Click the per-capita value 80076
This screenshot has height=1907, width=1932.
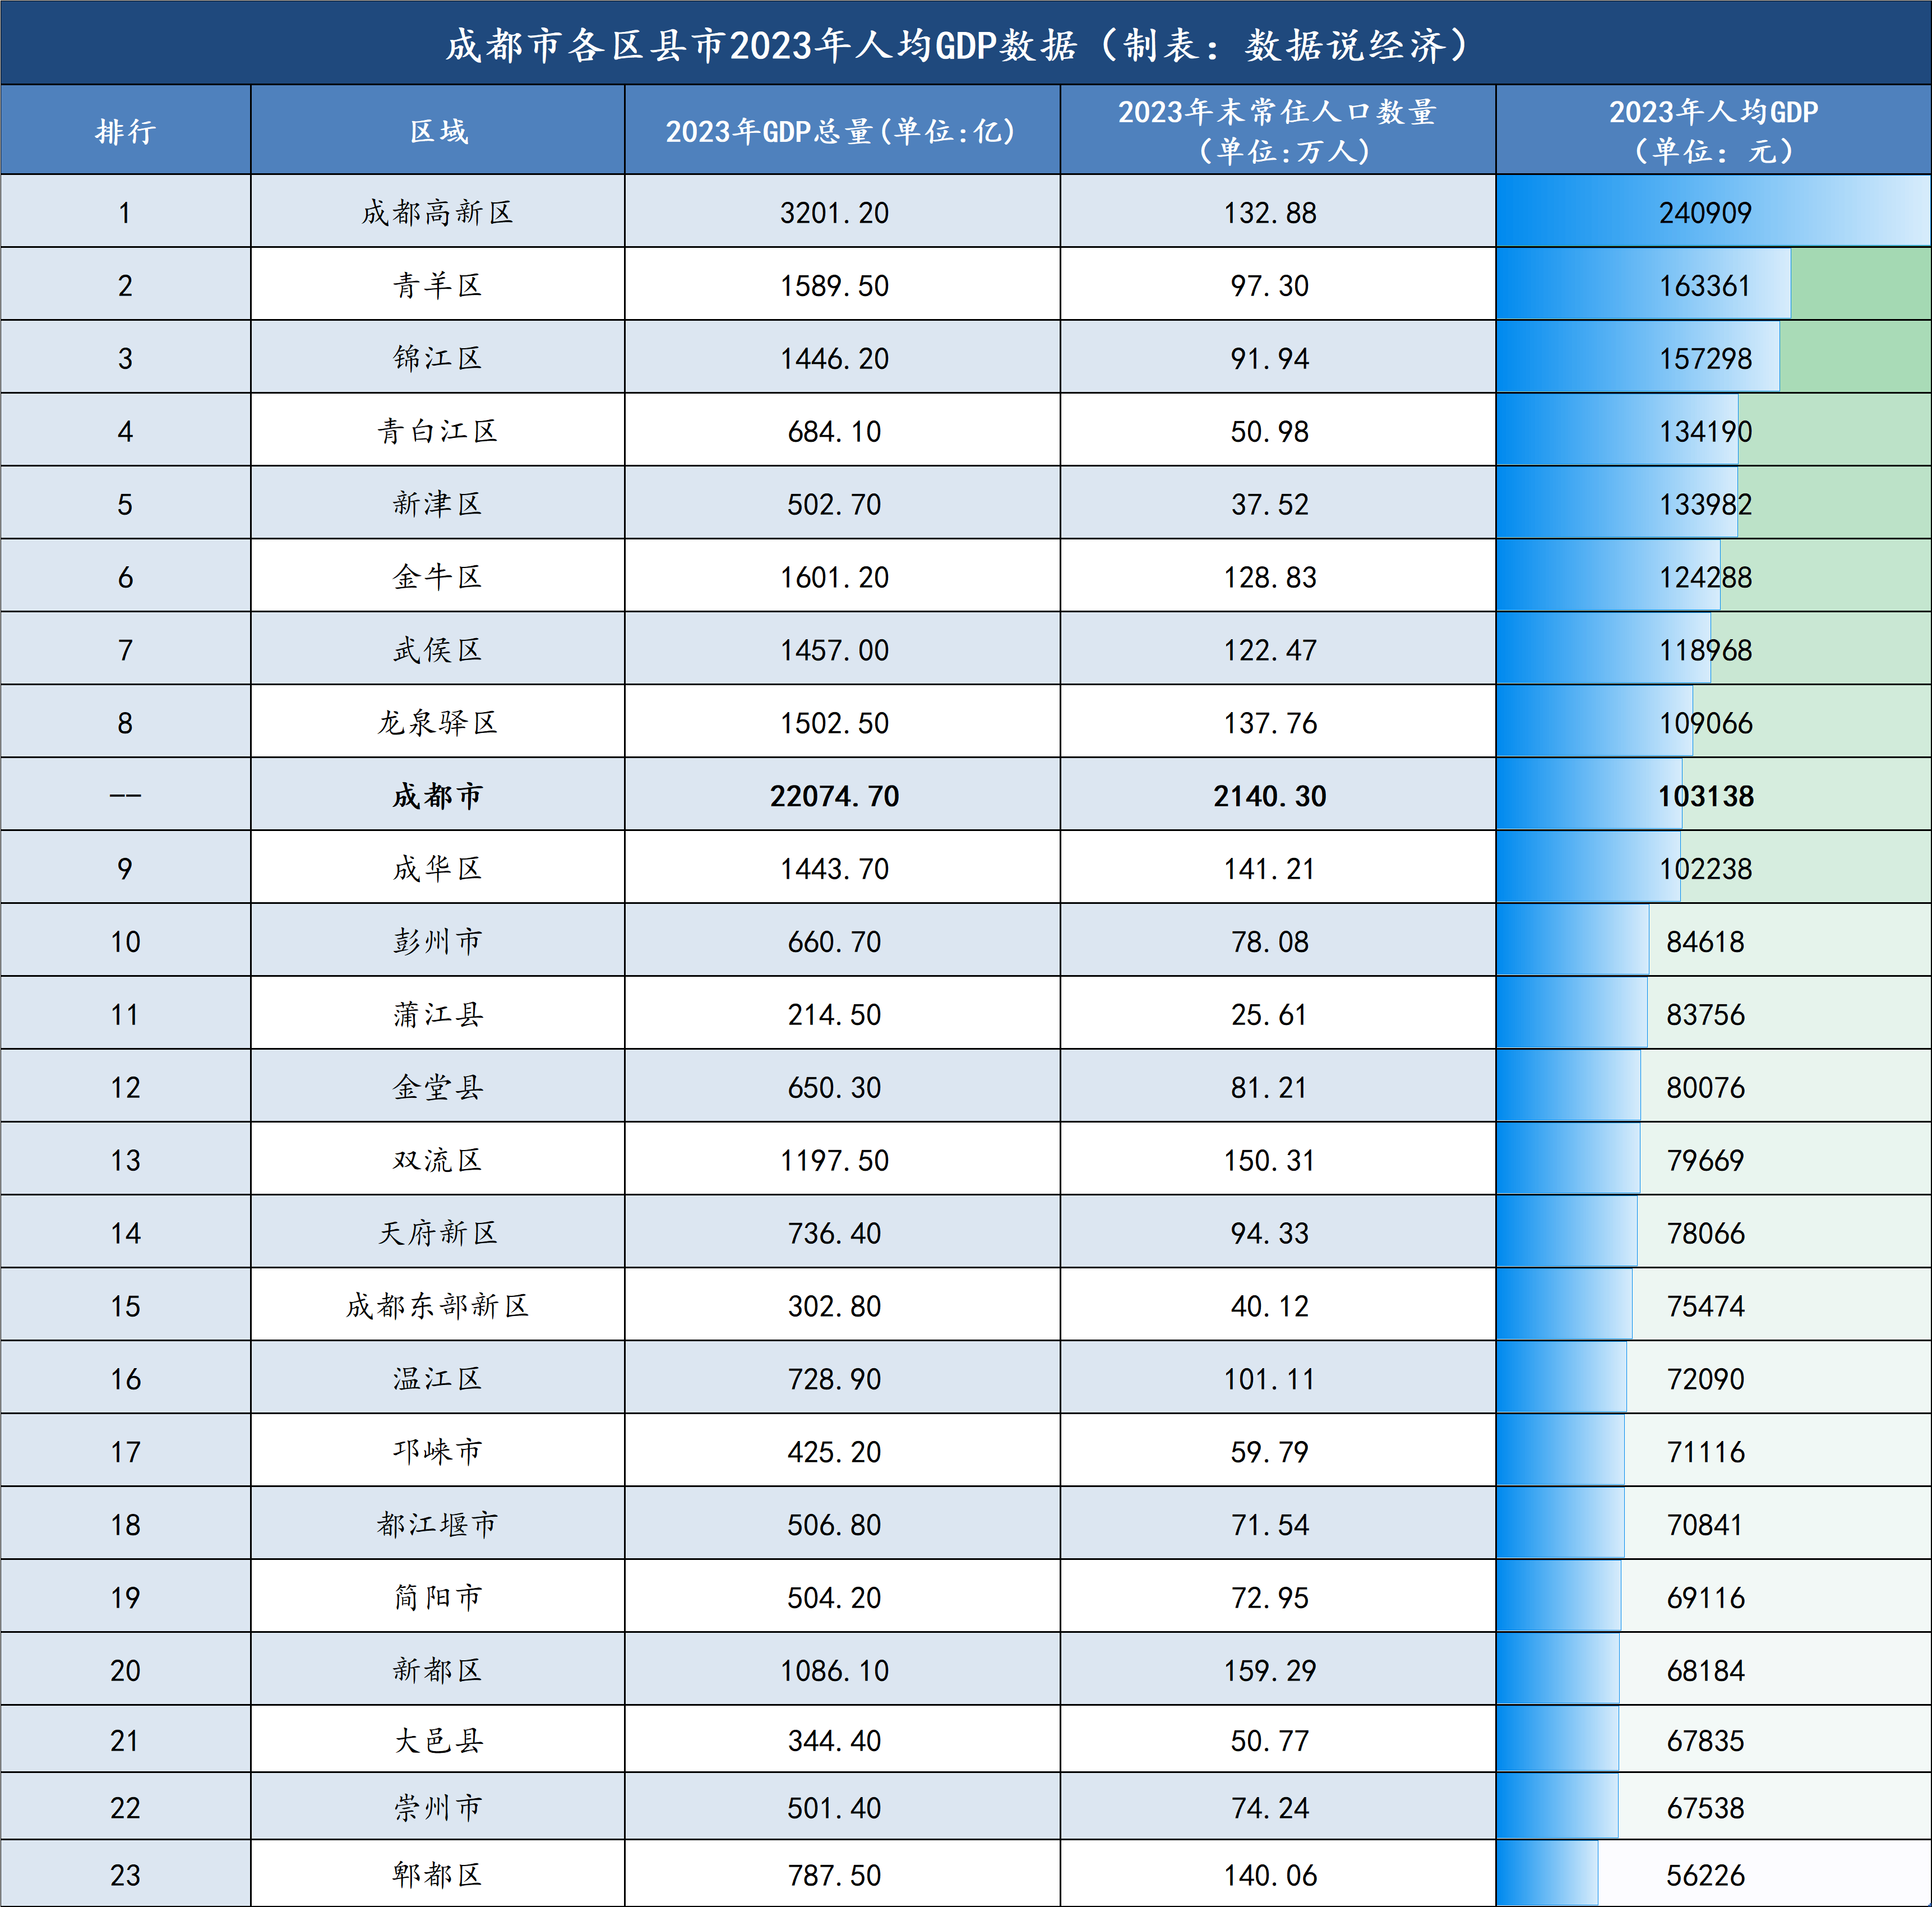1705,1089
